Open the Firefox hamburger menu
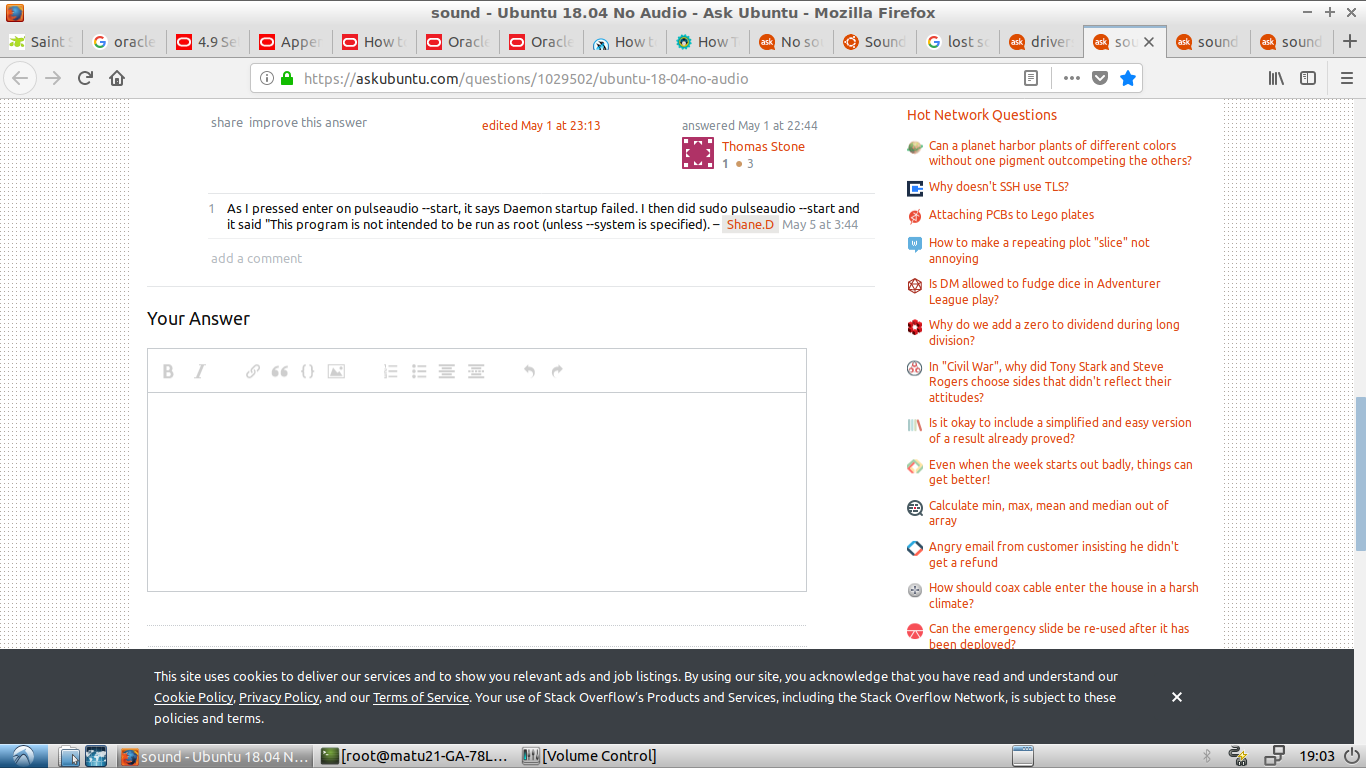1366x768 pixels. tap(1346, 78)
